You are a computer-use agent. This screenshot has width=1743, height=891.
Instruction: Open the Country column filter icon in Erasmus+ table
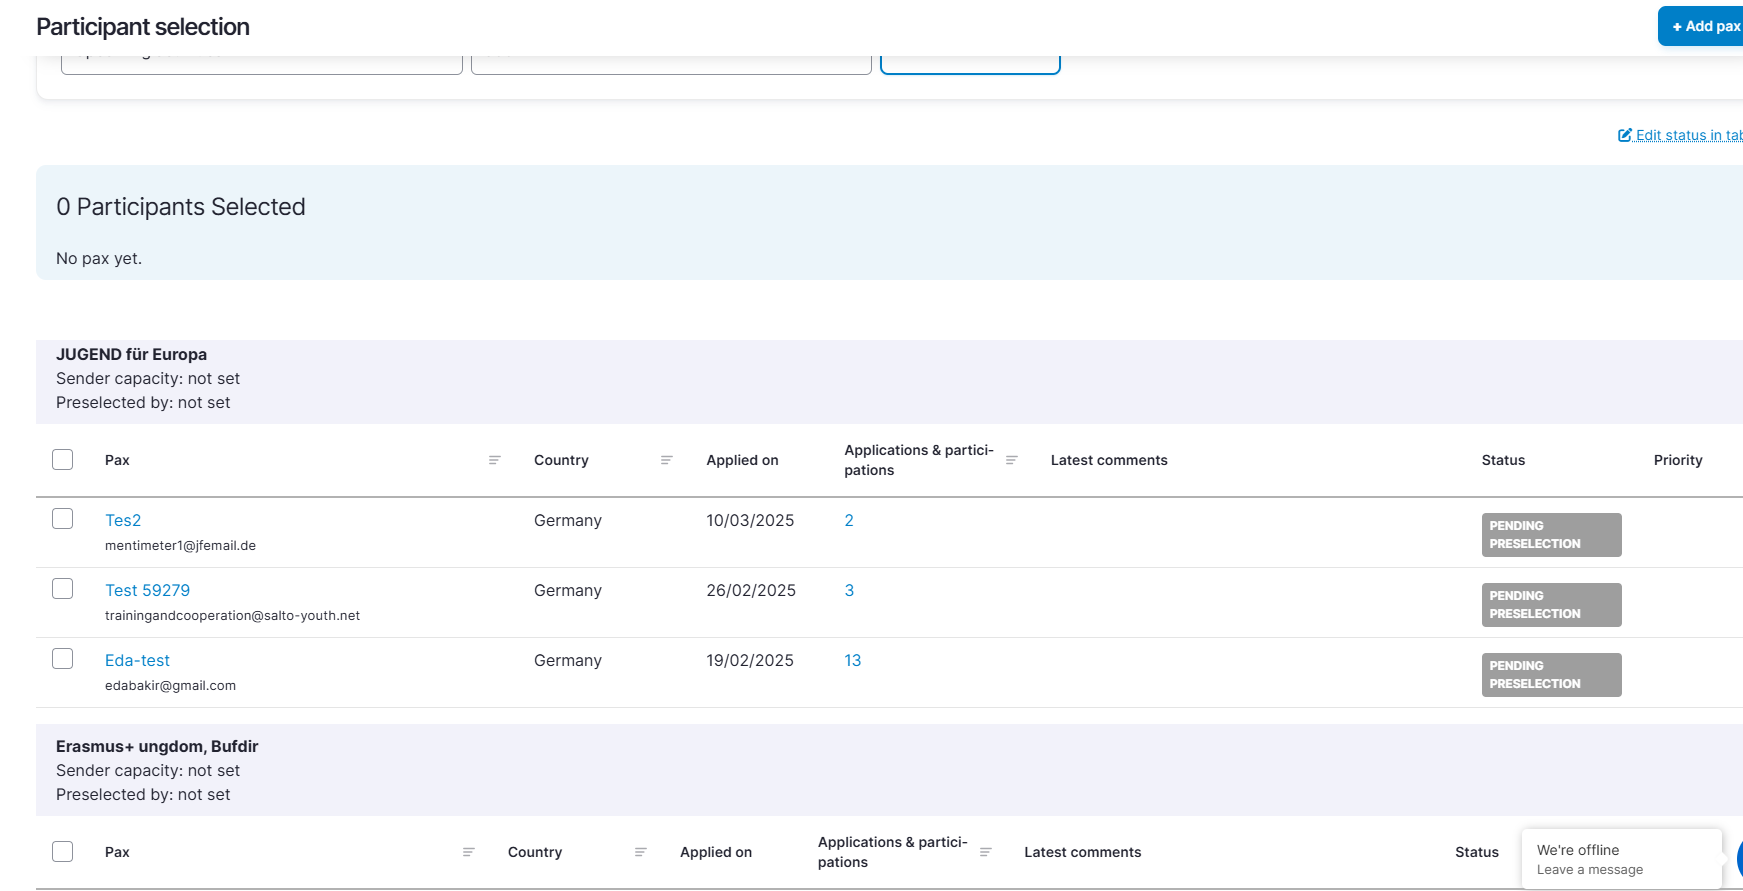pyautogui.click(x=640, y=852)
